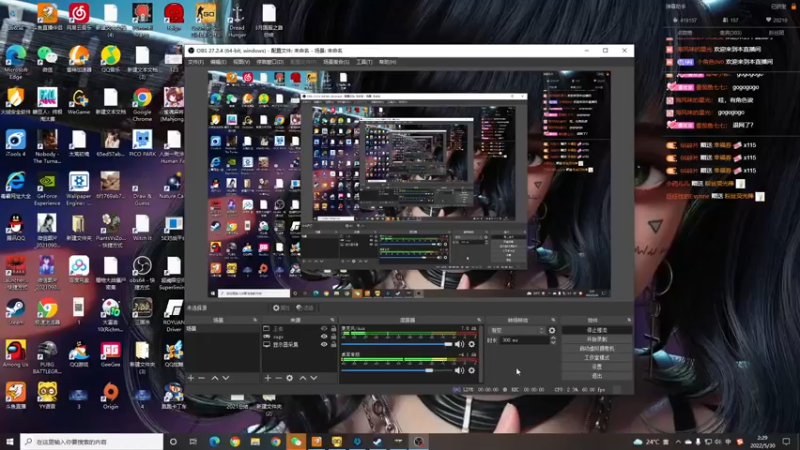Increase transition duration with up stepper arrow
The width and height of the screenshot is (800, 450).
[x=553, y=338]
